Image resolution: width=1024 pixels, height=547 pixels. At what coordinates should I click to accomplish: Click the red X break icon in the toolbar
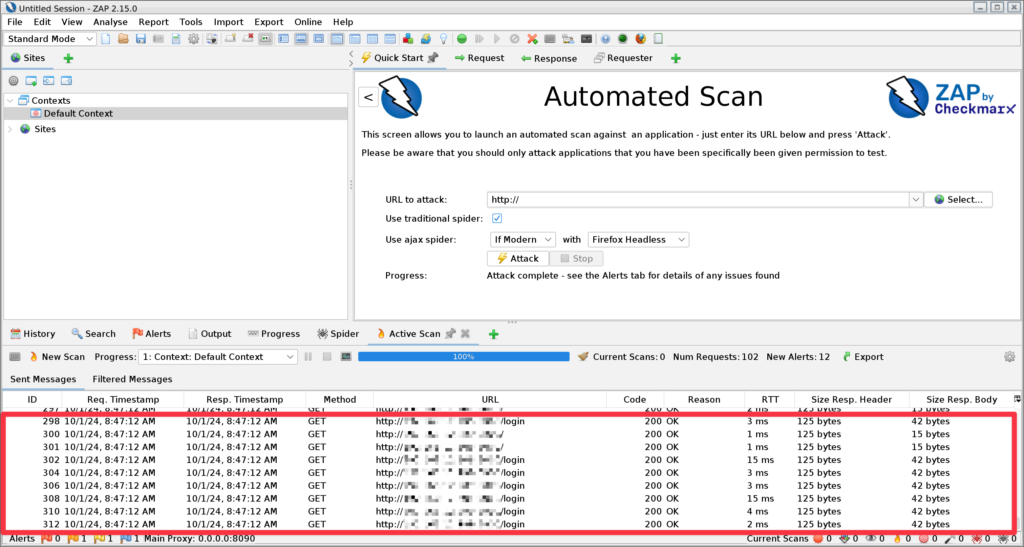[x=532, y=39]
